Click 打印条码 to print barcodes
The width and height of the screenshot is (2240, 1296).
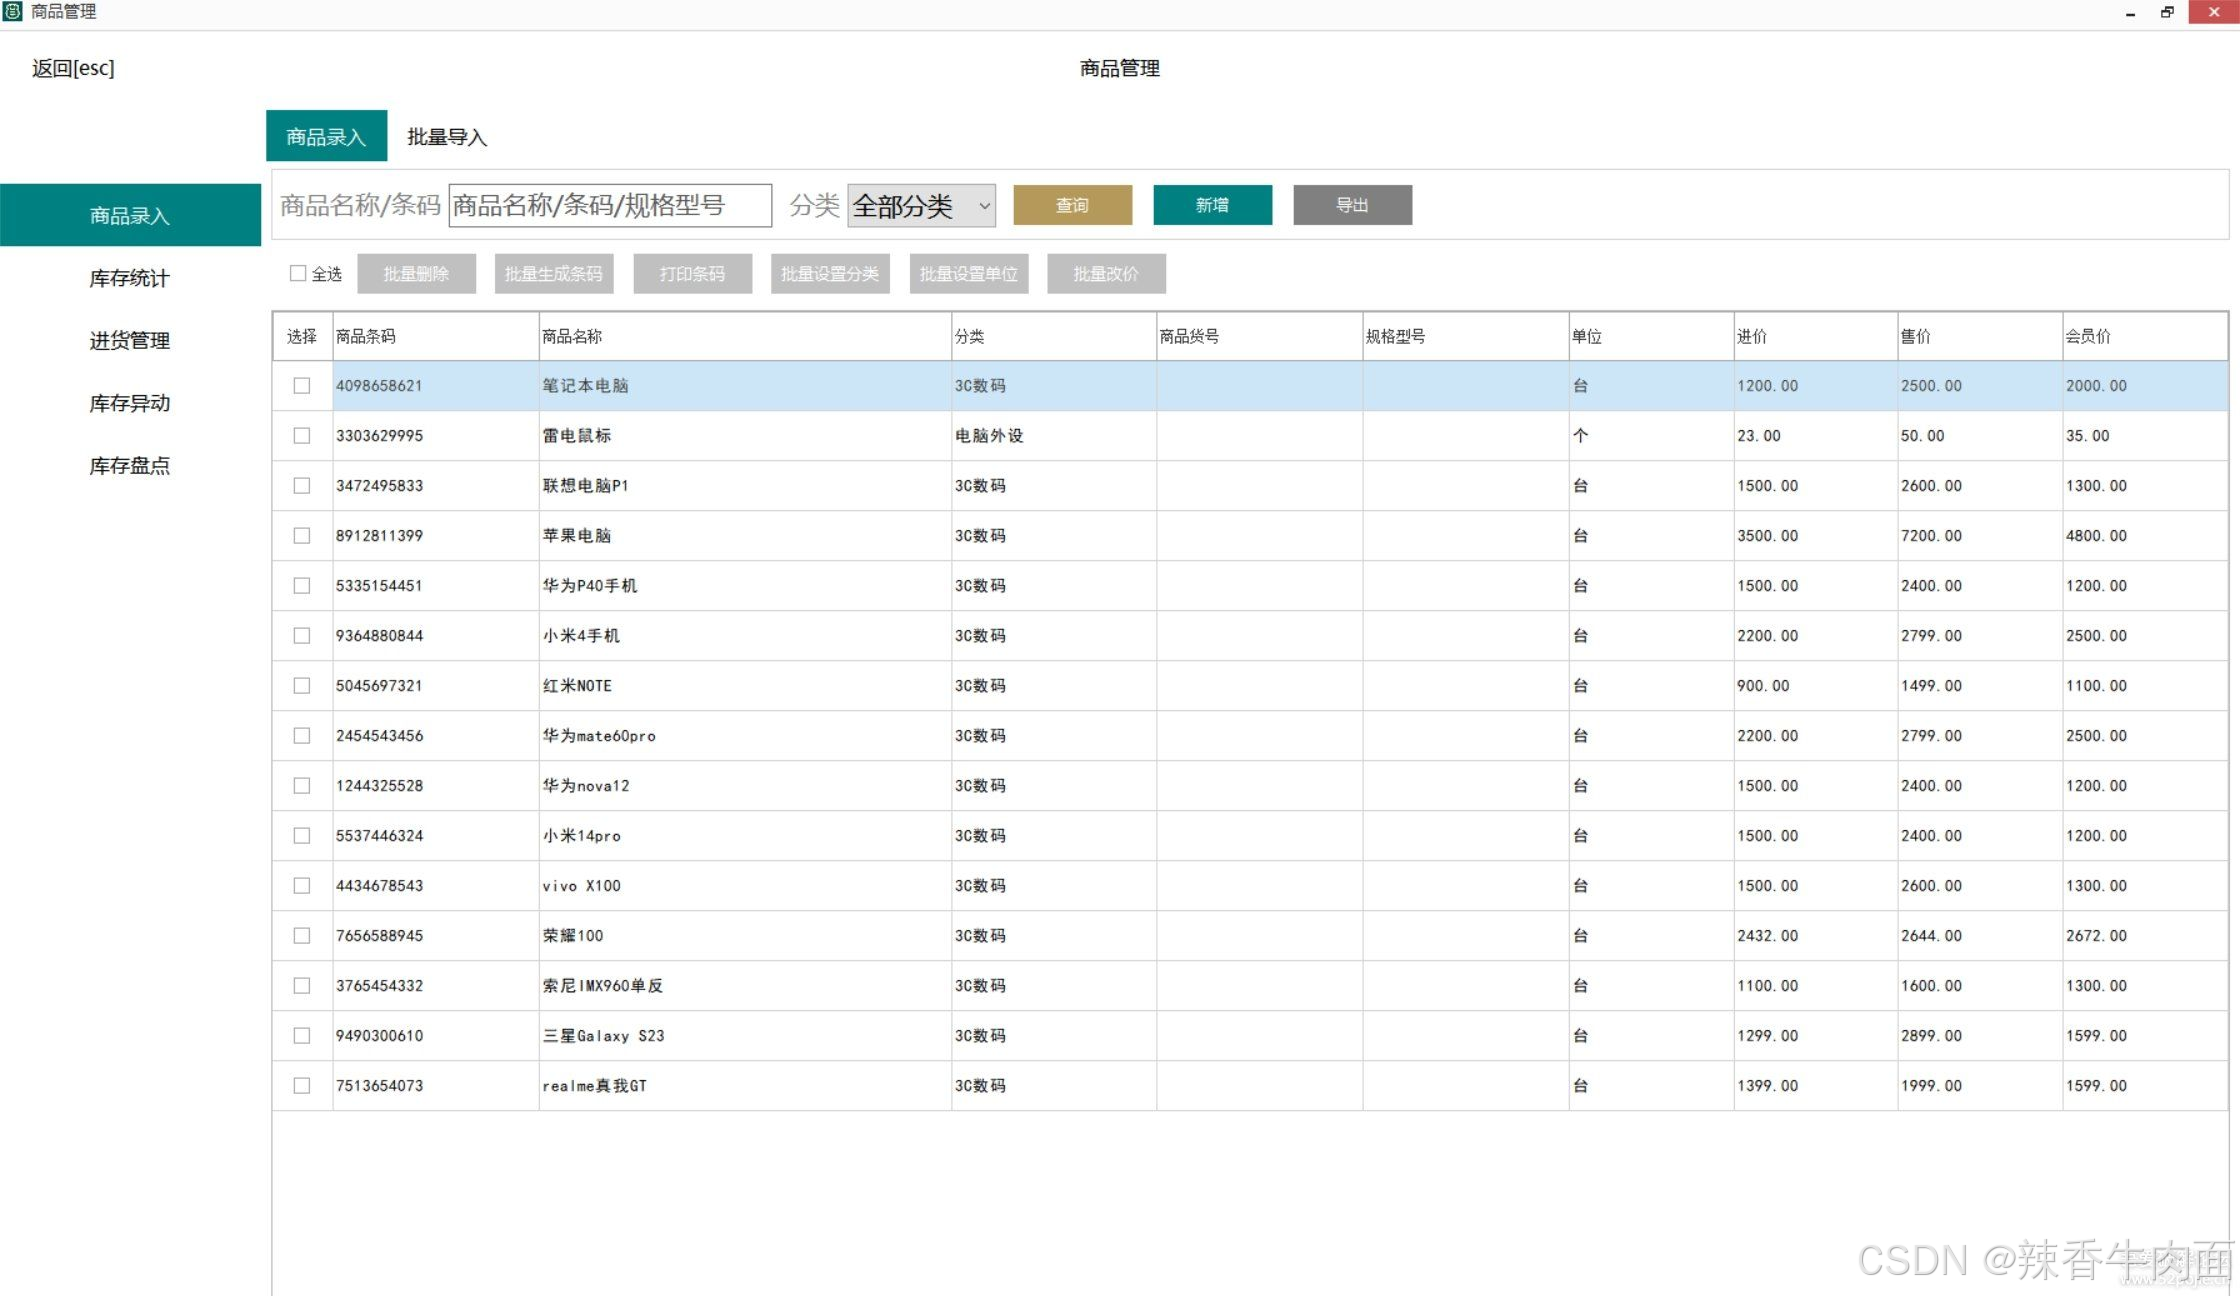[x=692, y=273]
